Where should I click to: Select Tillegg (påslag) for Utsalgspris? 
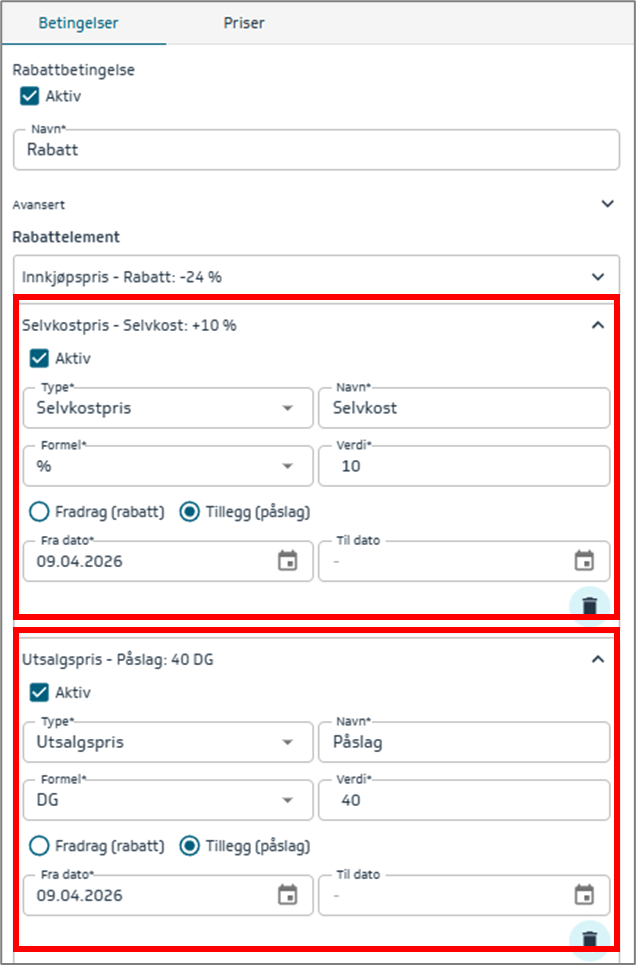188,846
